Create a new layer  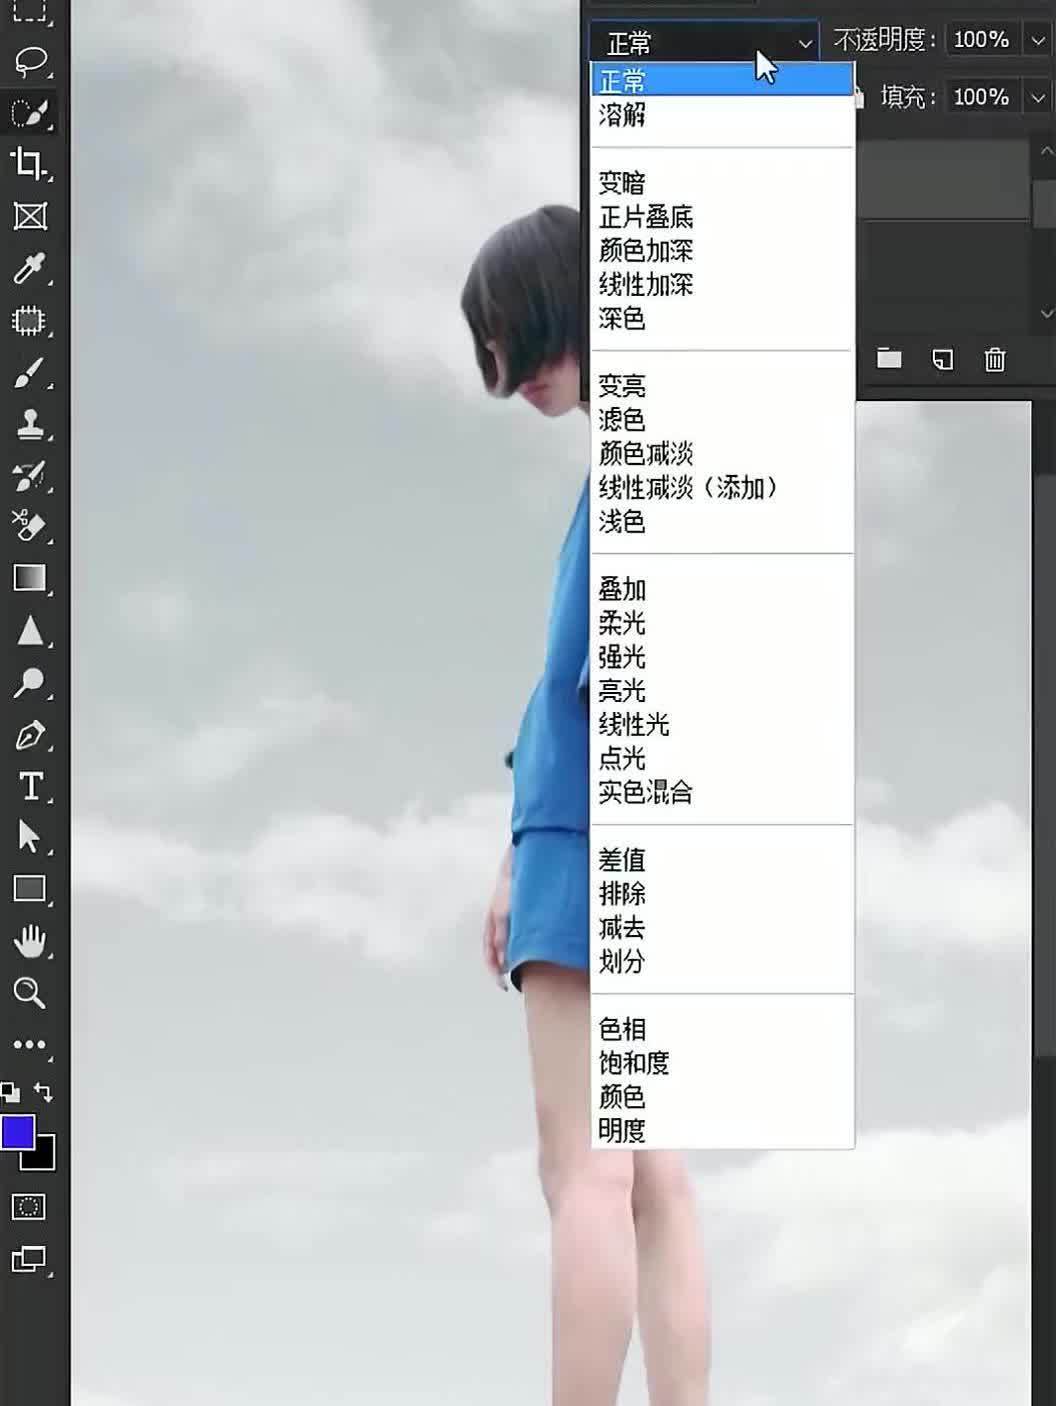941,358
